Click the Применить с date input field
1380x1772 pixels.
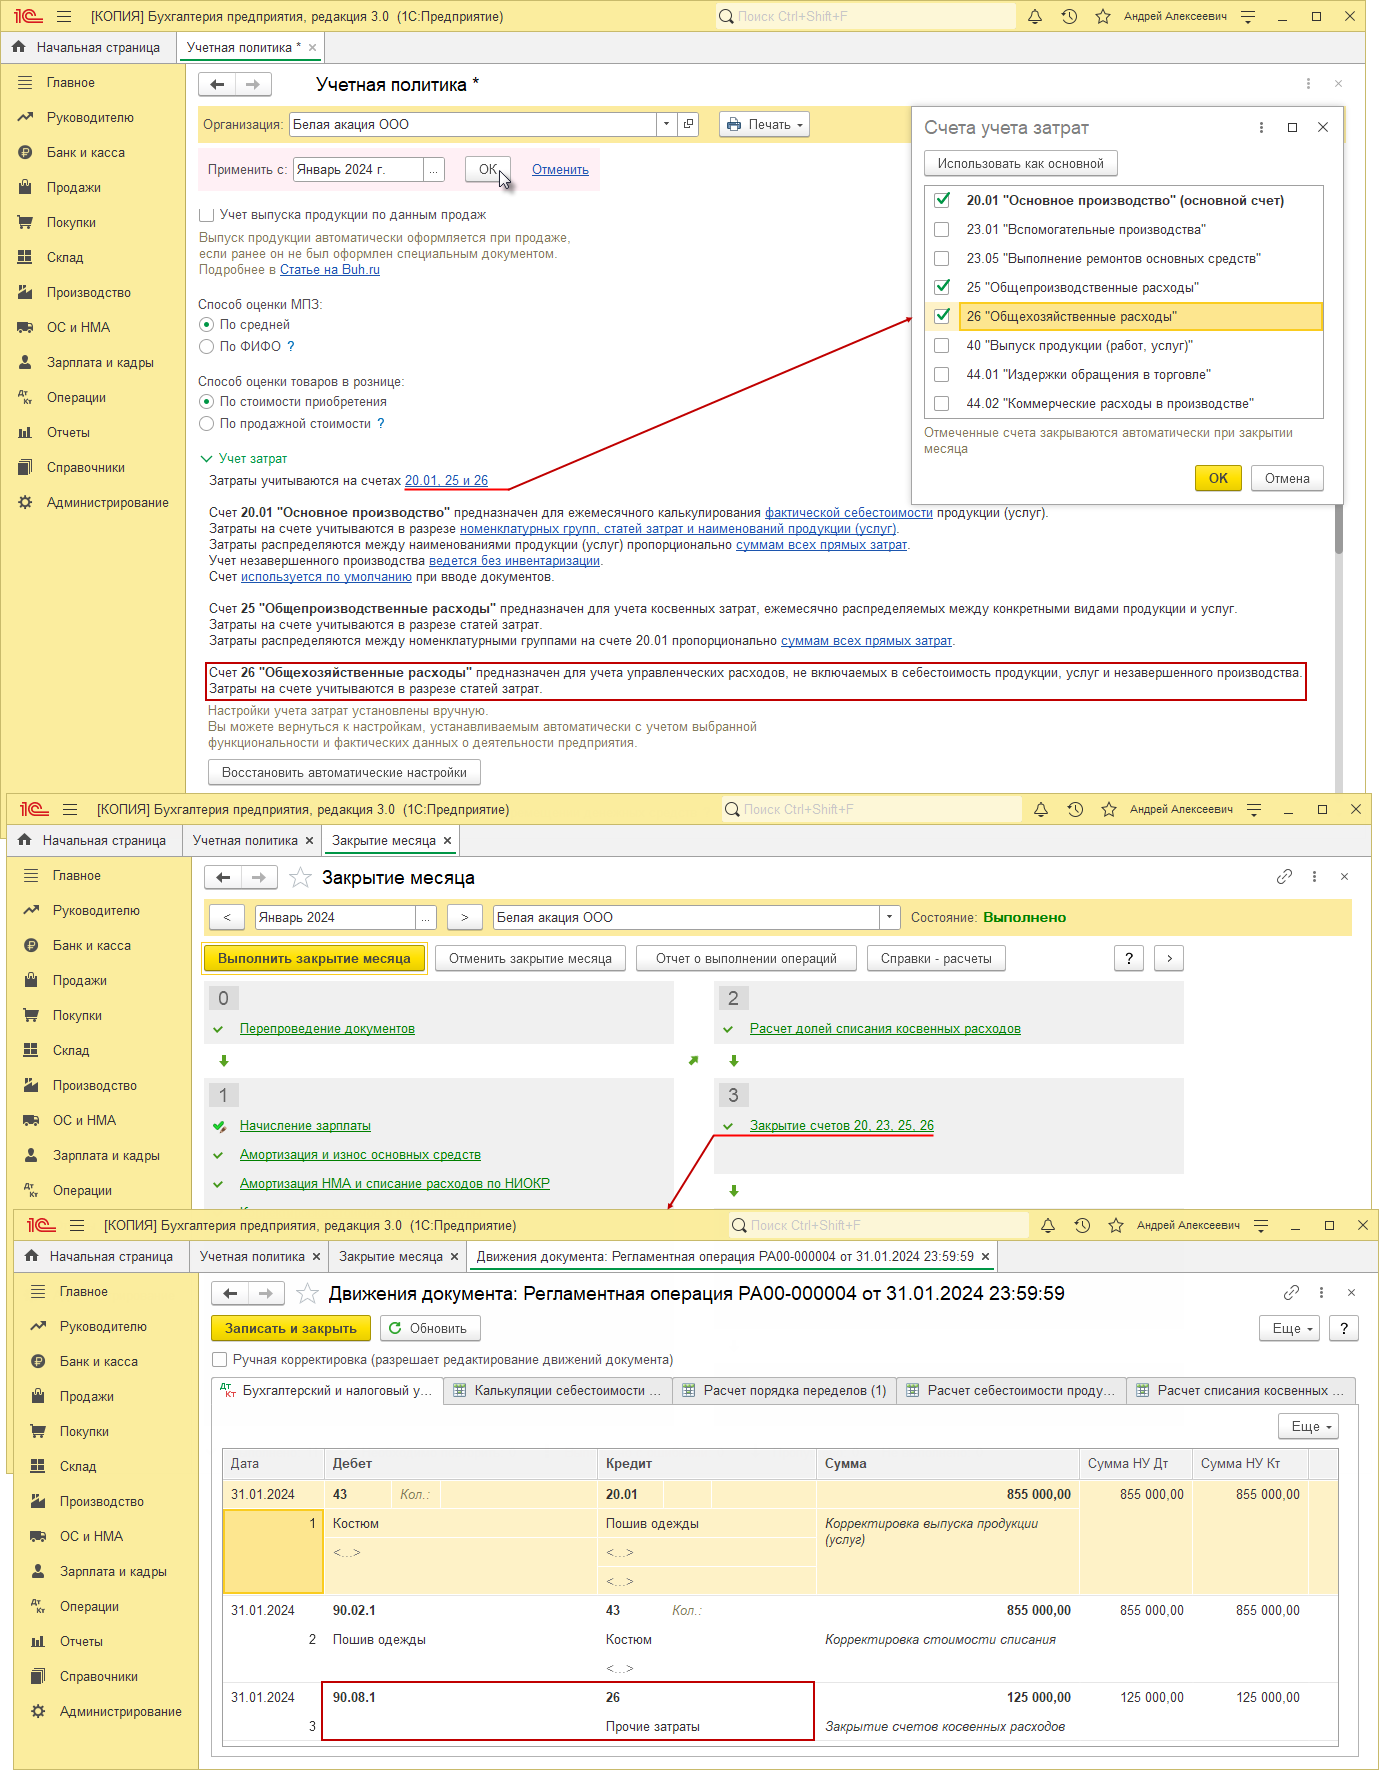tap(358, 170)
